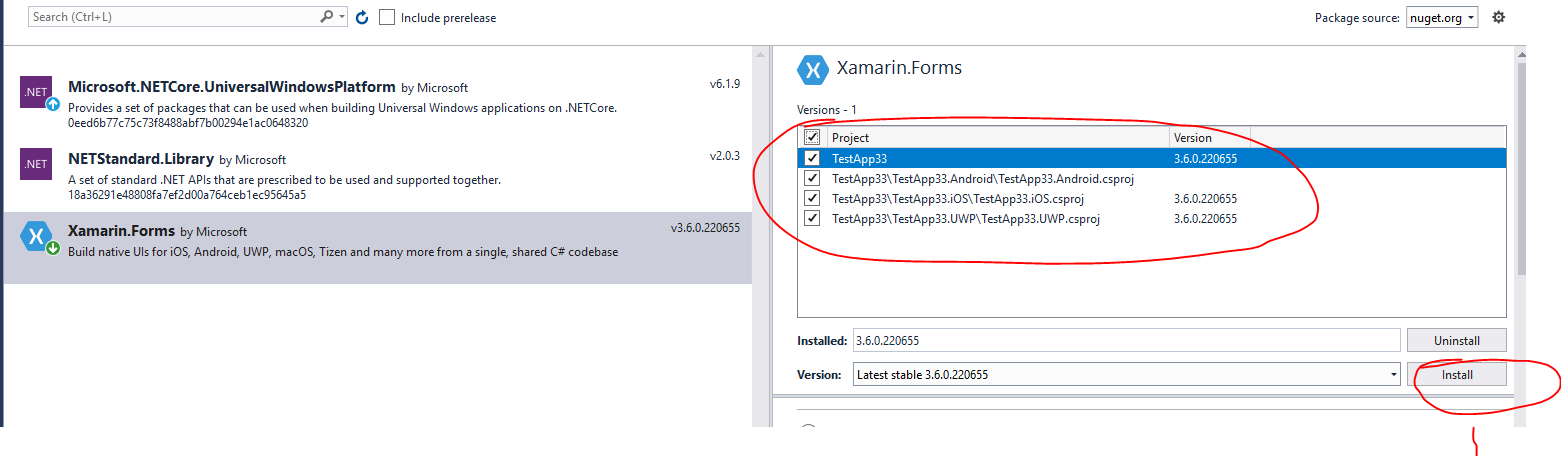Viewport: 1561px width, 456px height.
Task: Click the NETStandard.Library .NET icon
Action: point(36,165)
